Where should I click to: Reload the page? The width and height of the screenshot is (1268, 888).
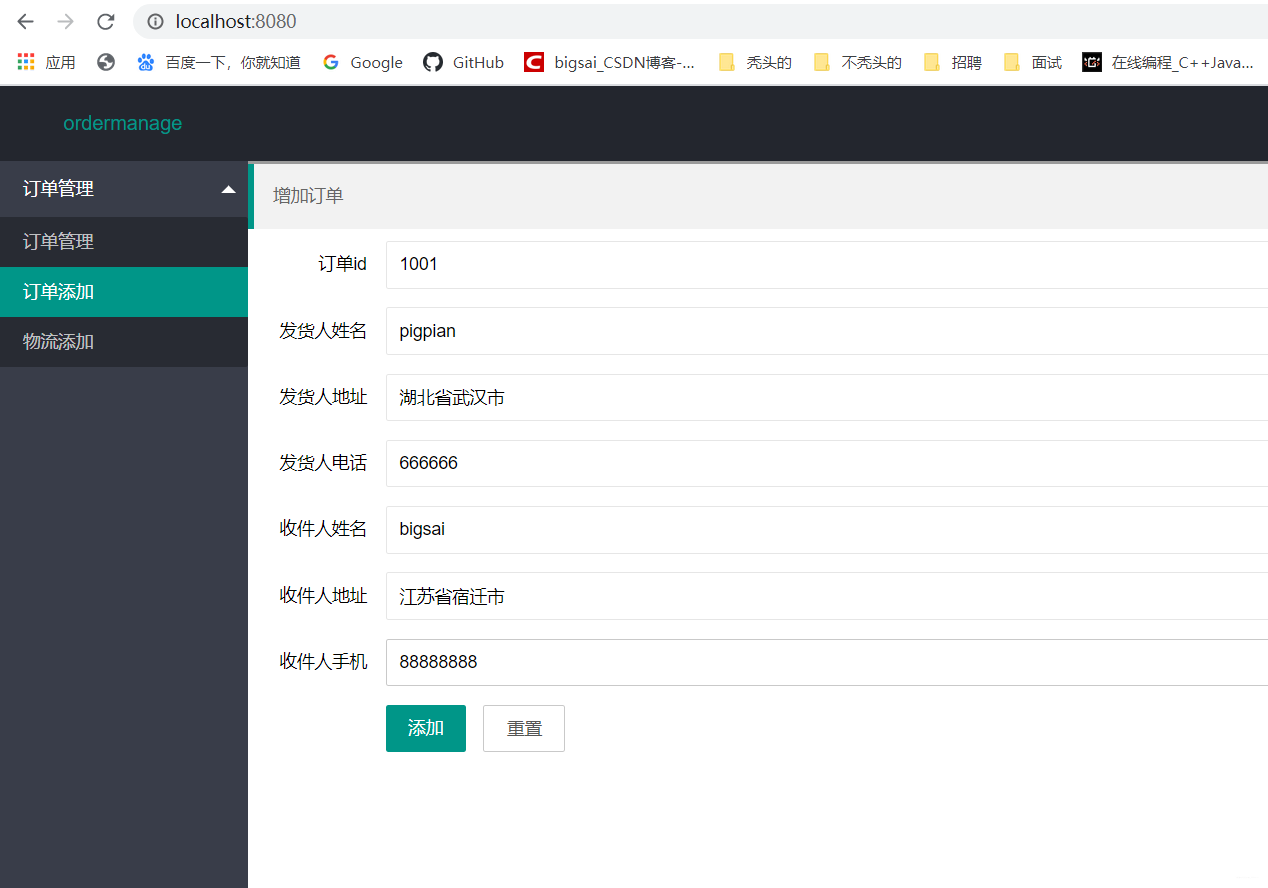(x=105, y=21)
